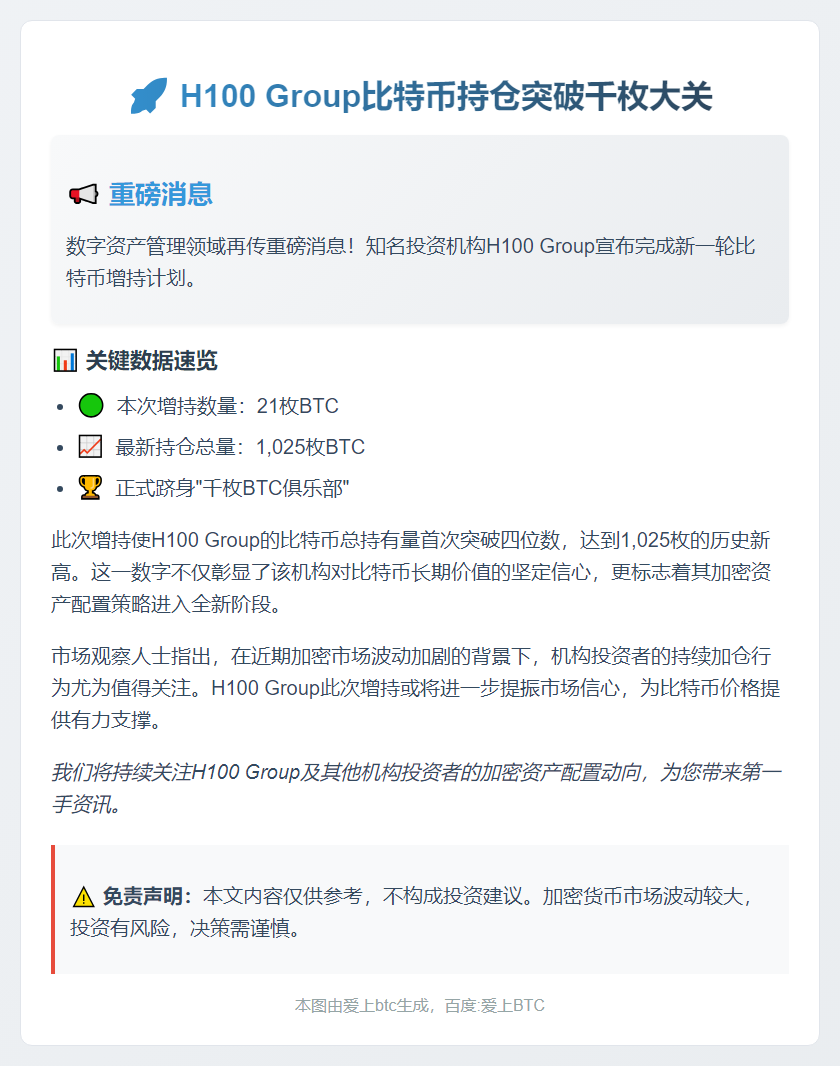Click the italic paragraph starting 我们将持续关注
The width and height of the screenshot is (840, 1066).
coord(416,786)
